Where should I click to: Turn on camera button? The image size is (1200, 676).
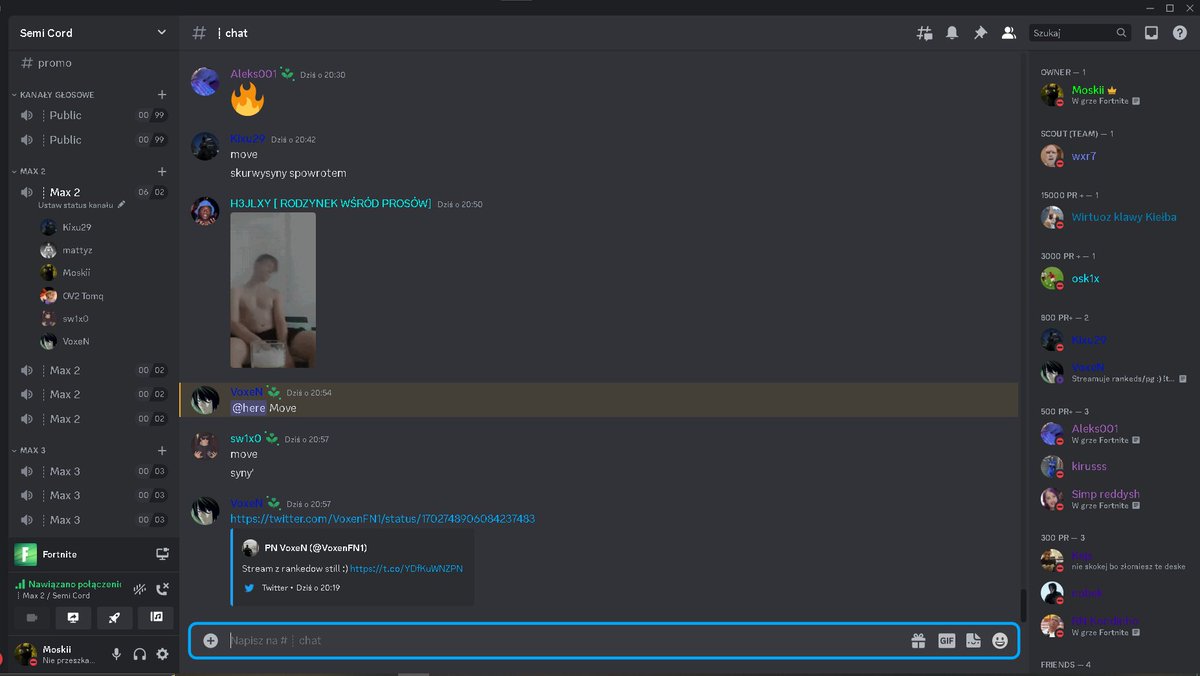pyautogui.click(x=31, y=617)
